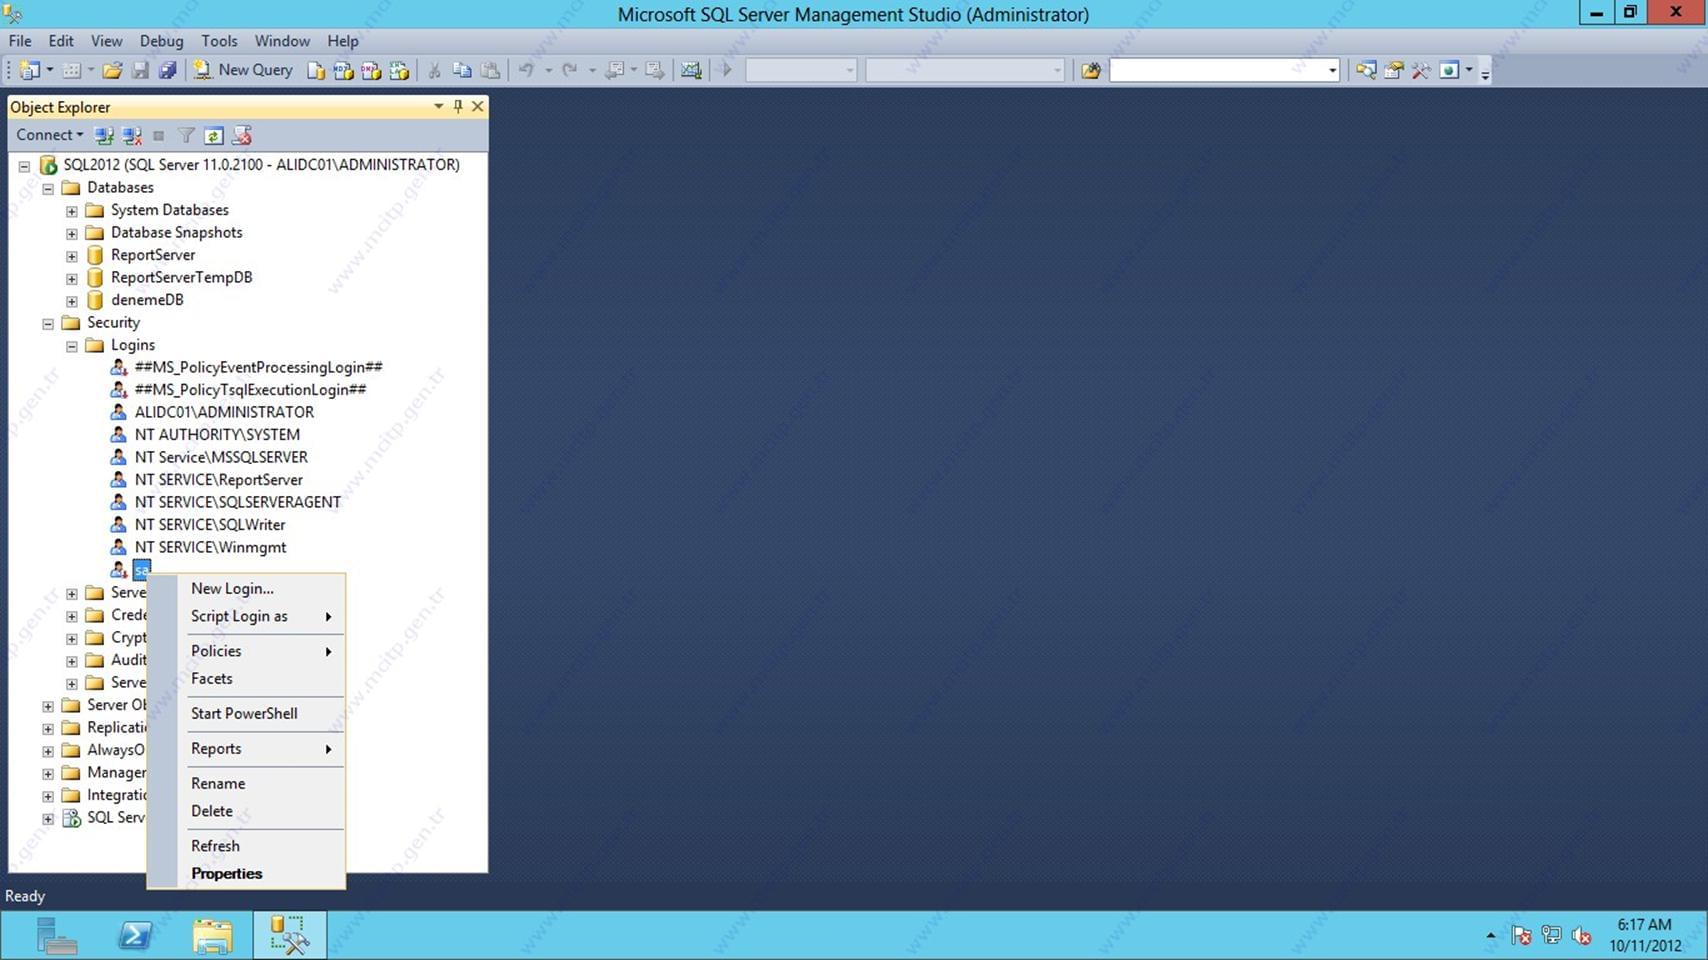Open the Properties Window toolbar icon
Screen dimensions: 1708x960
1393,70
